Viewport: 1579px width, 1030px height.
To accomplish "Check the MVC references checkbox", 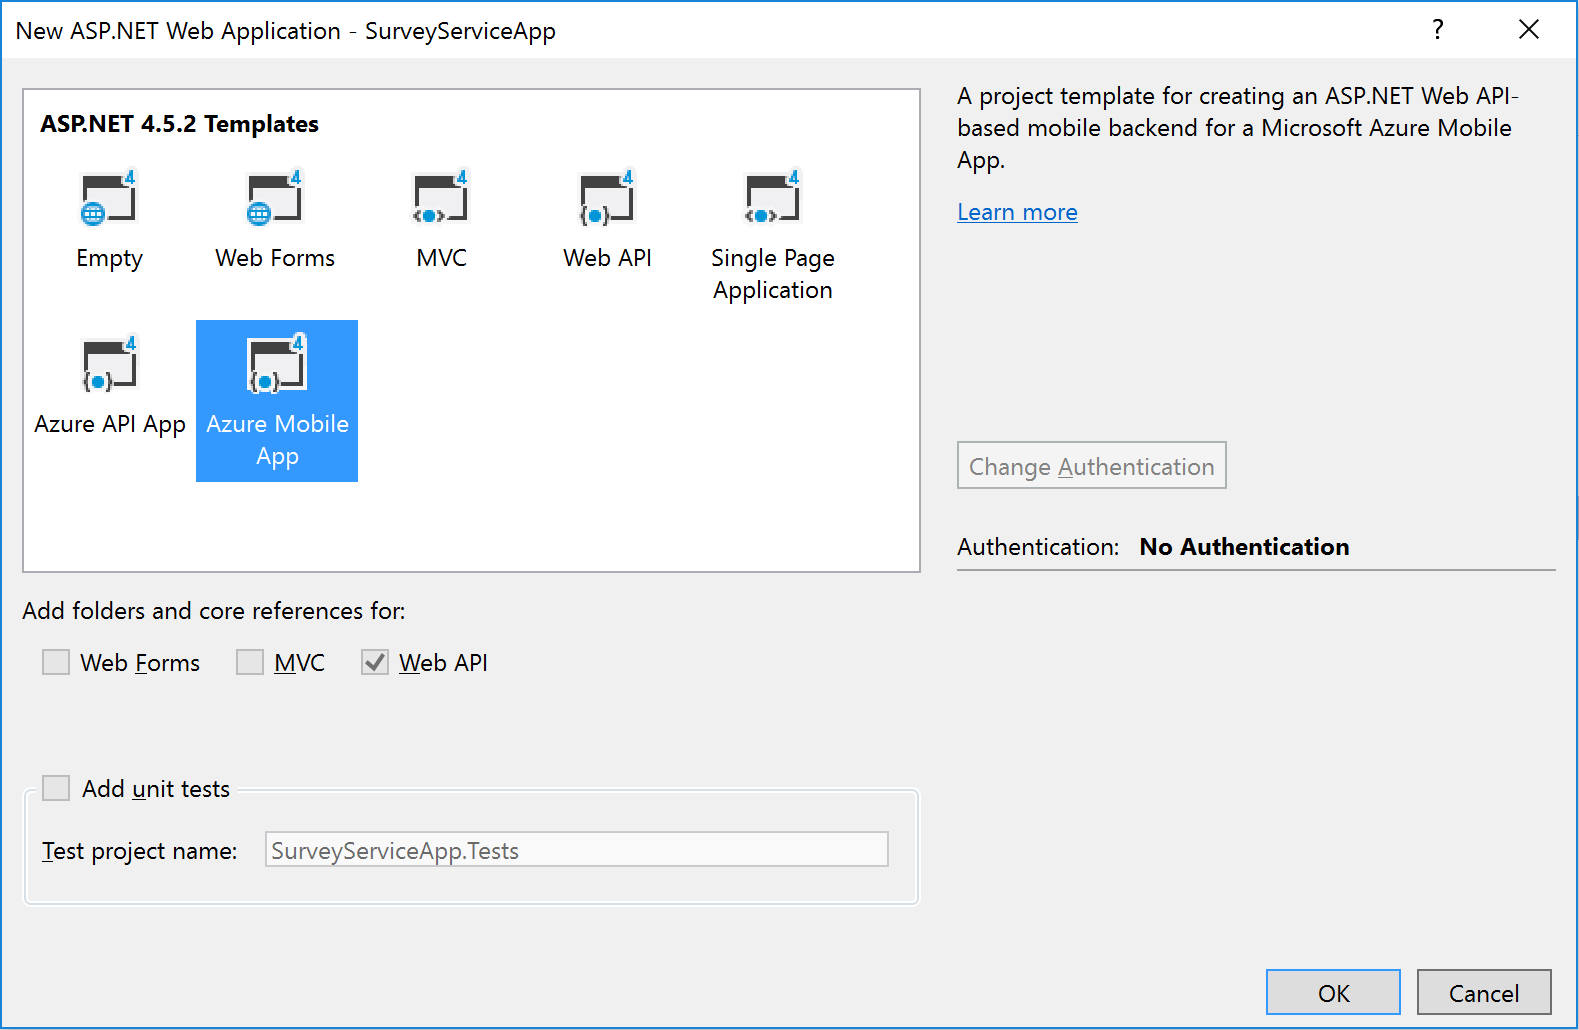I will 250,662.
